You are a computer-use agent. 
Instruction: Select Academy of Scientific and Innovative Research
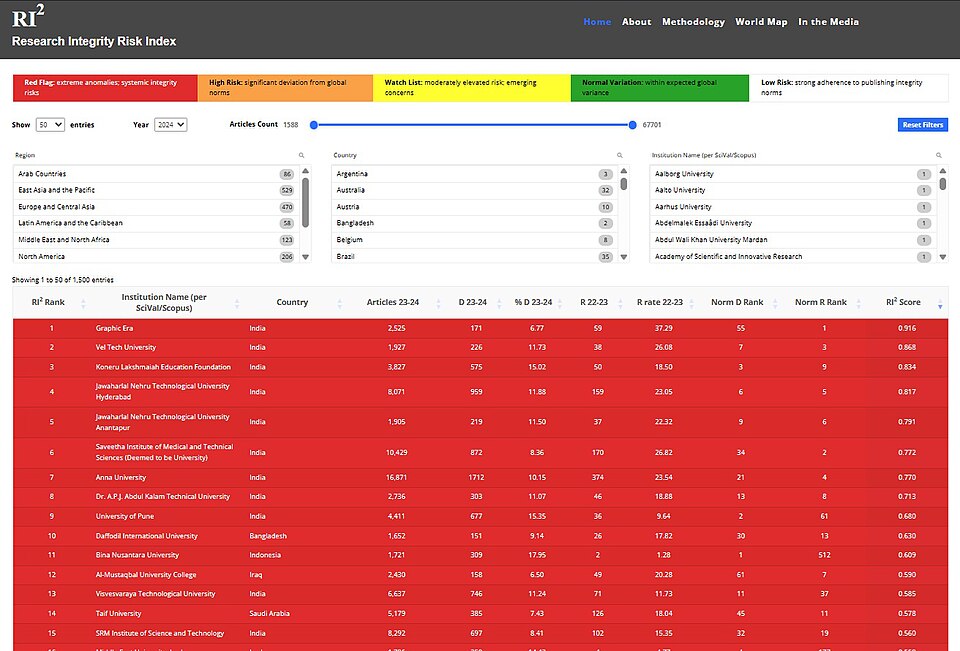[x=793, y=257]
